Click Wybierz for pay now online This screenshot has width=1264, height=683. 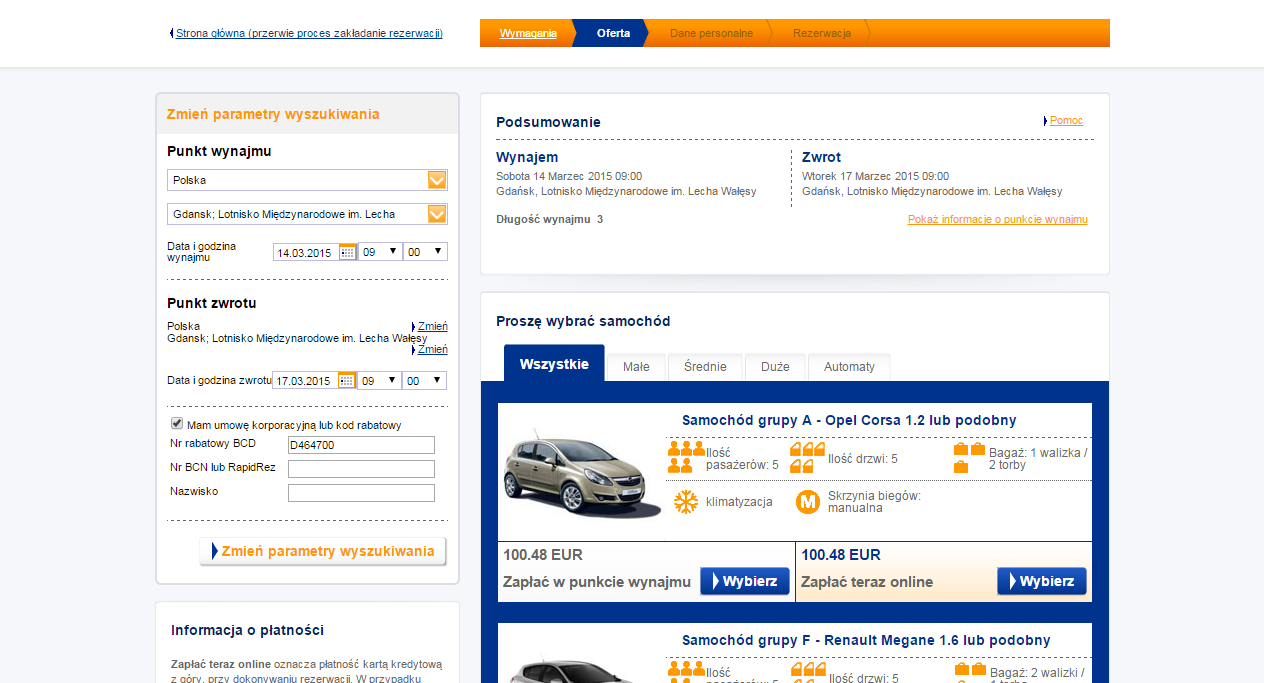tap(1042, 581)
